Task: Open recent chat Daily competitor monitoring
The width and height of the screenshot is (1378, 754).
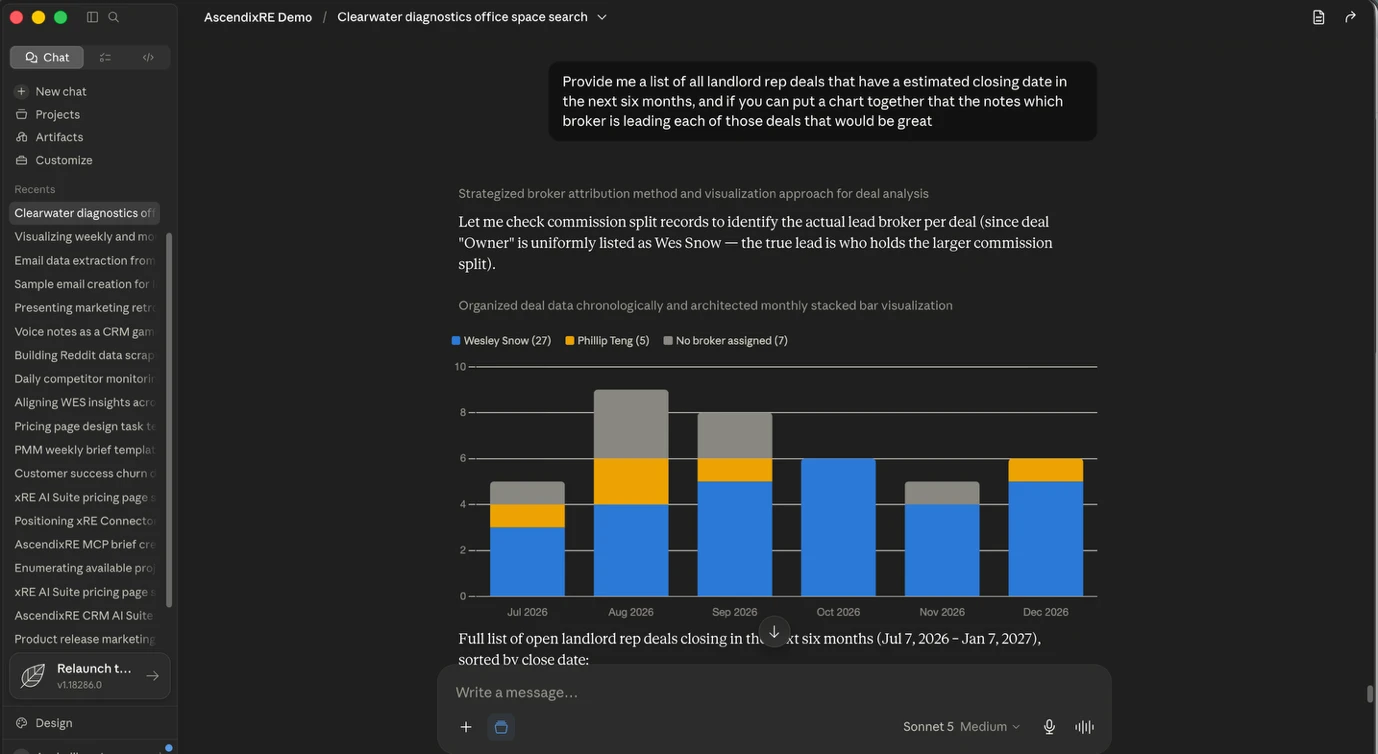Action: pyautogui.click(x=84, y=379)
